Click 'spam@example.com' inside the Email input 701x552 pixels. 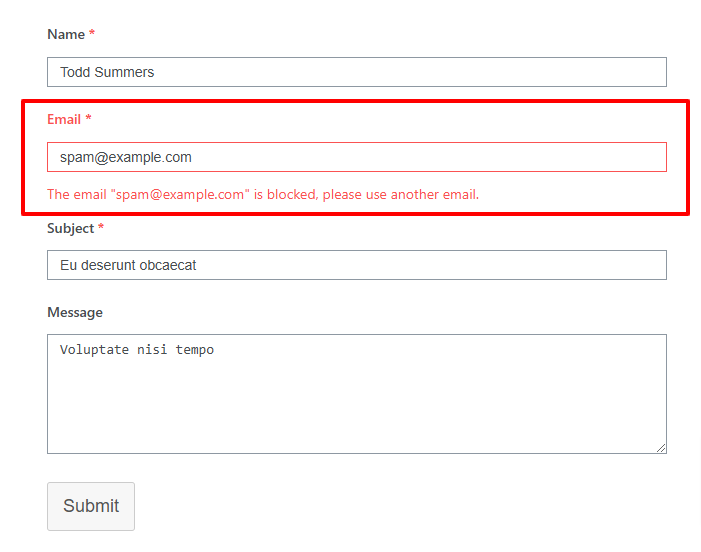pos(126,157)
